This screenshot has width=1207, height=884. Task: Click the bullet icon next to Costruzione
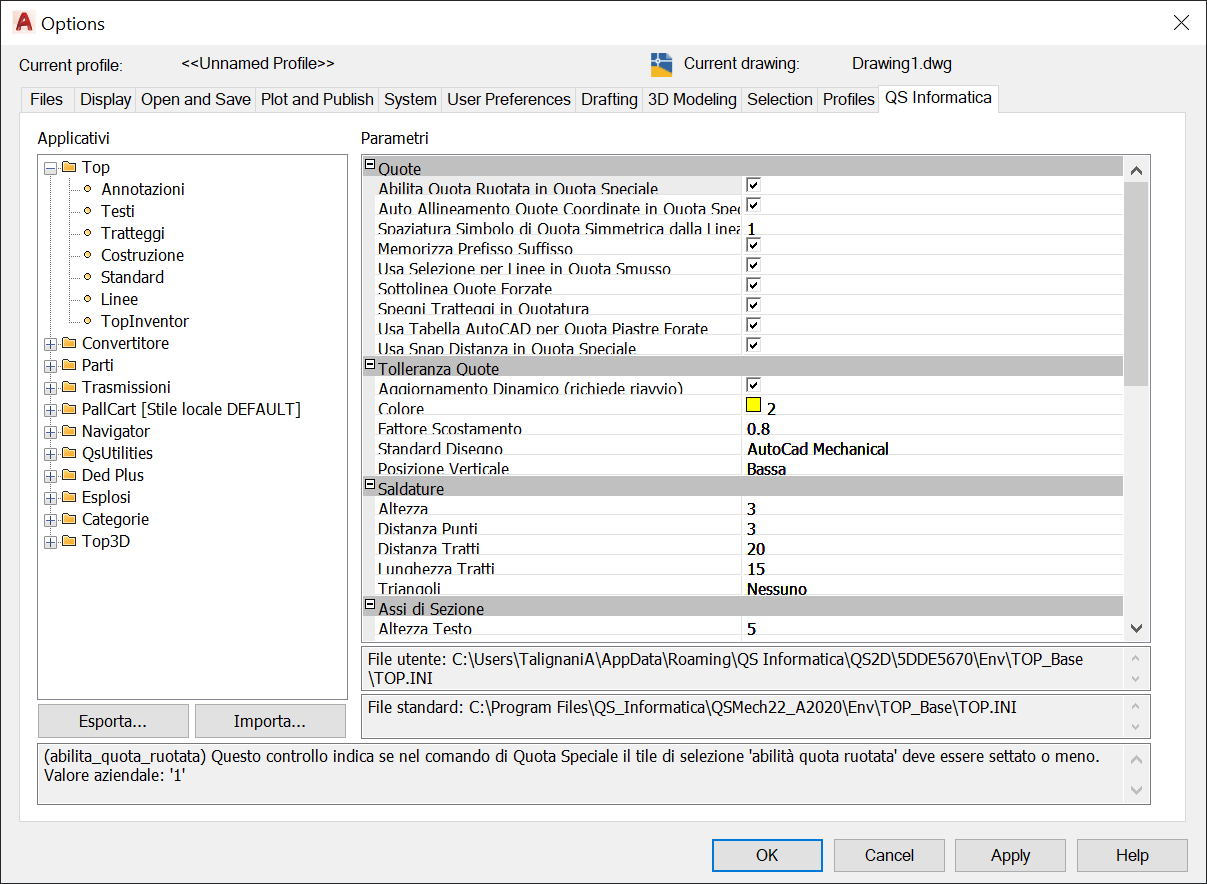[x=87, y=255]
